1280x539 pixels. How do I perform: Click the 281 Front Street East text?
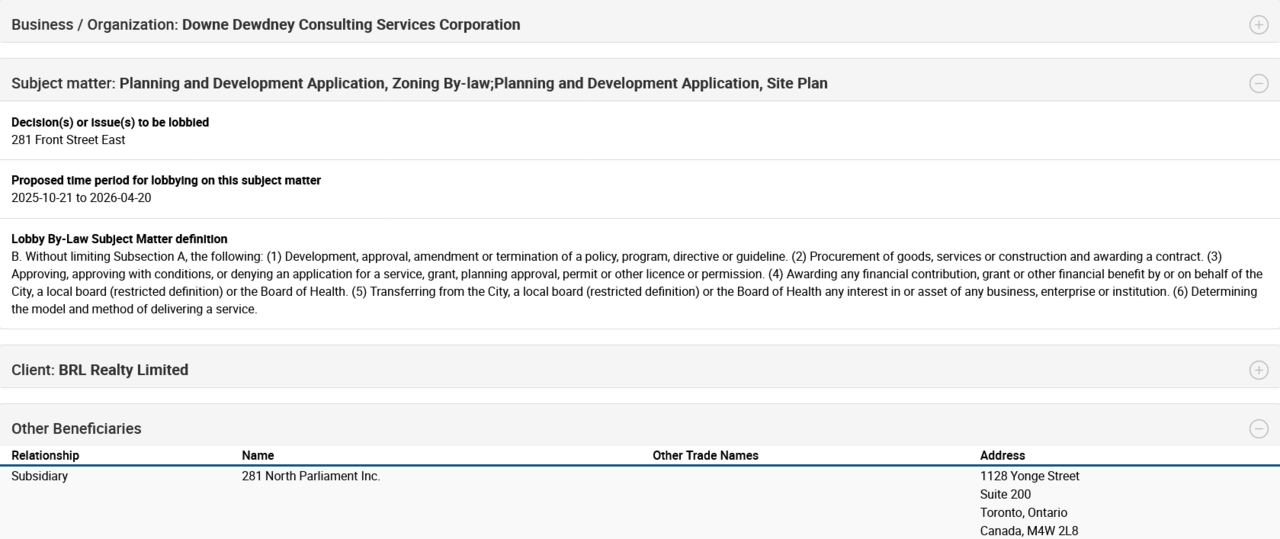[68, 140]
